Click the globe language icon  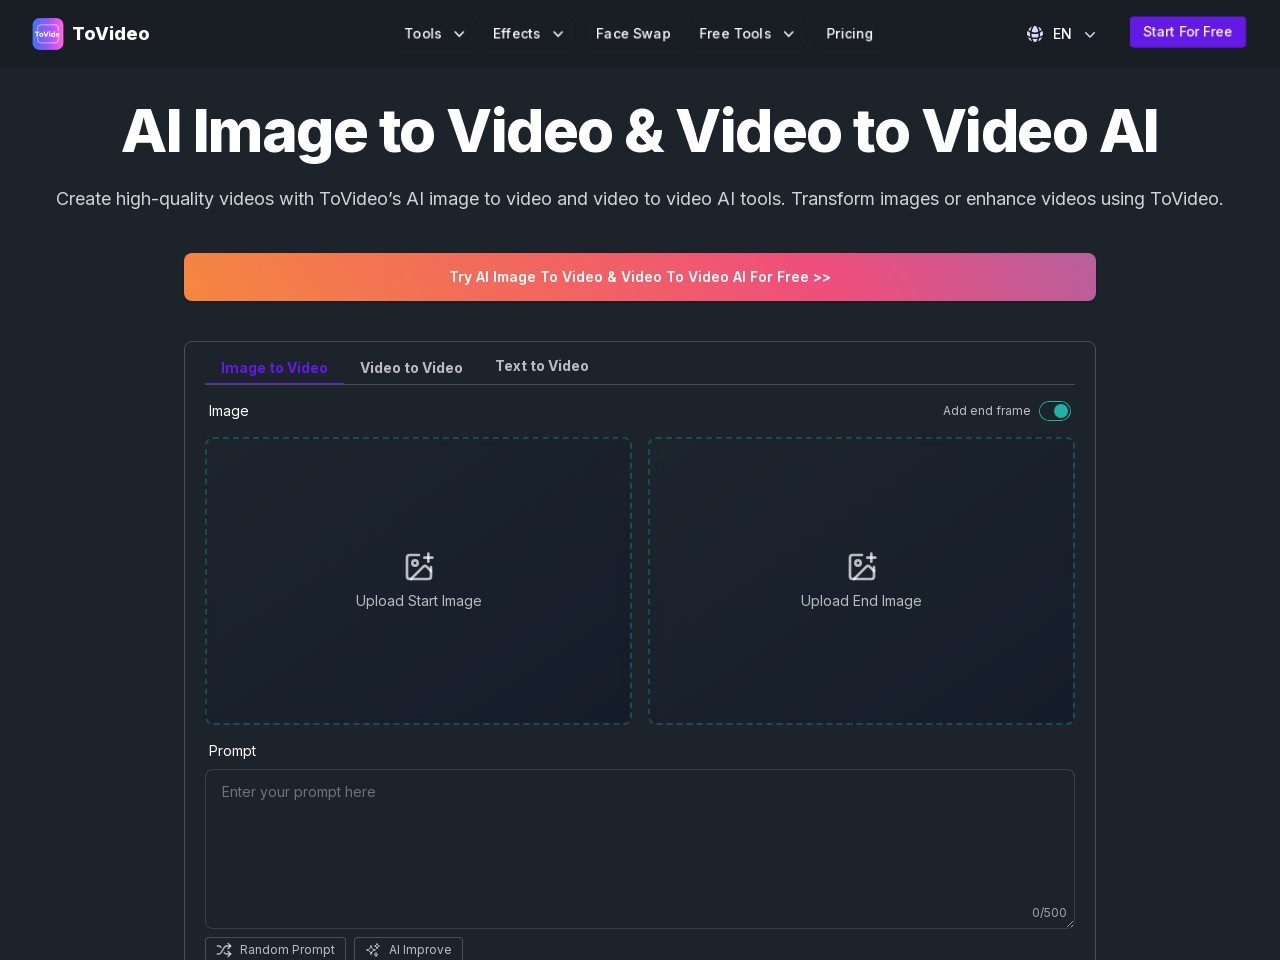(x=1035, y=34)
